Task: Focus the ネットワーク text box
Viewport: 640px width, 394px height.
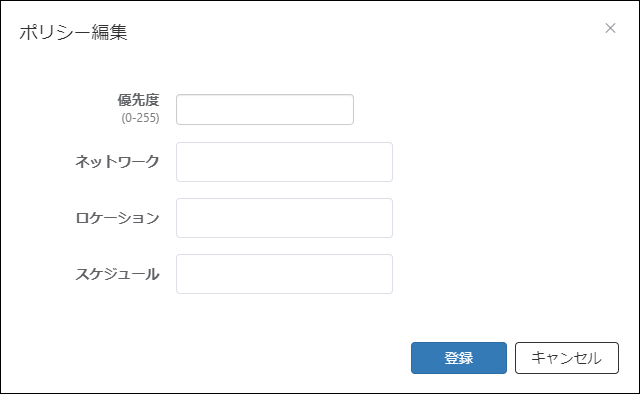Action: 284,162
